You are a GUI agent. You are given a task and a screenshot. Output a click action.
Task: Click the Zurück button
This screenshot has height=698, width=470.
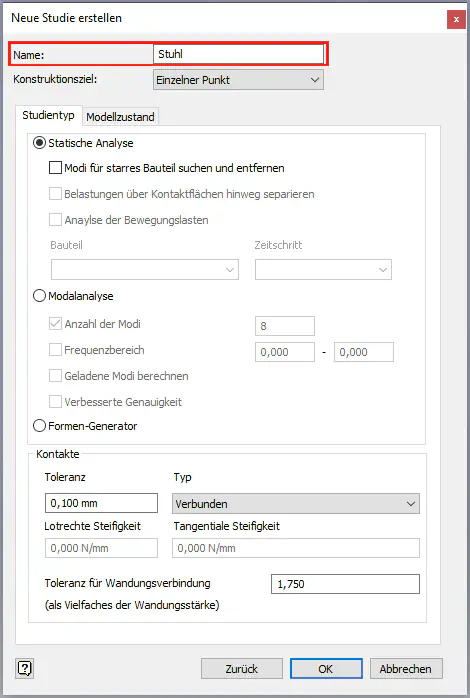(x=242, y=669)
